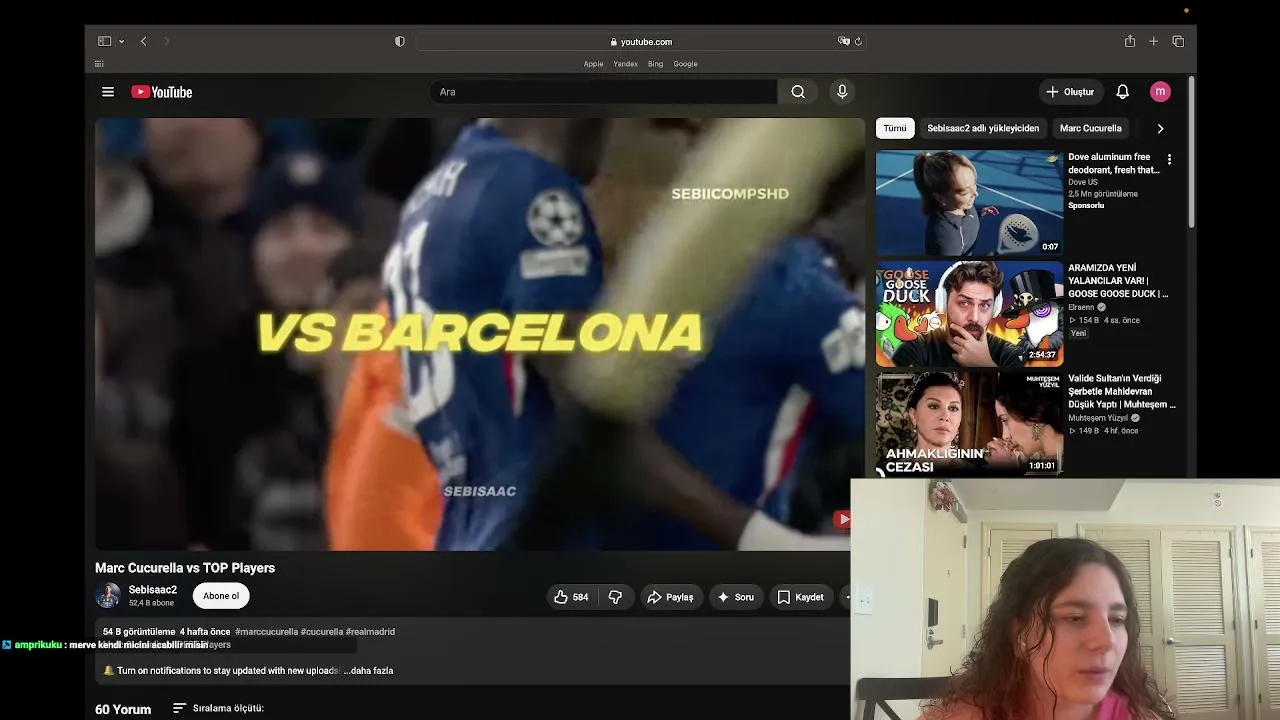The image size is (1280, 720).
Task: Click the Soru ask button
Action: [x=735, y=597]
